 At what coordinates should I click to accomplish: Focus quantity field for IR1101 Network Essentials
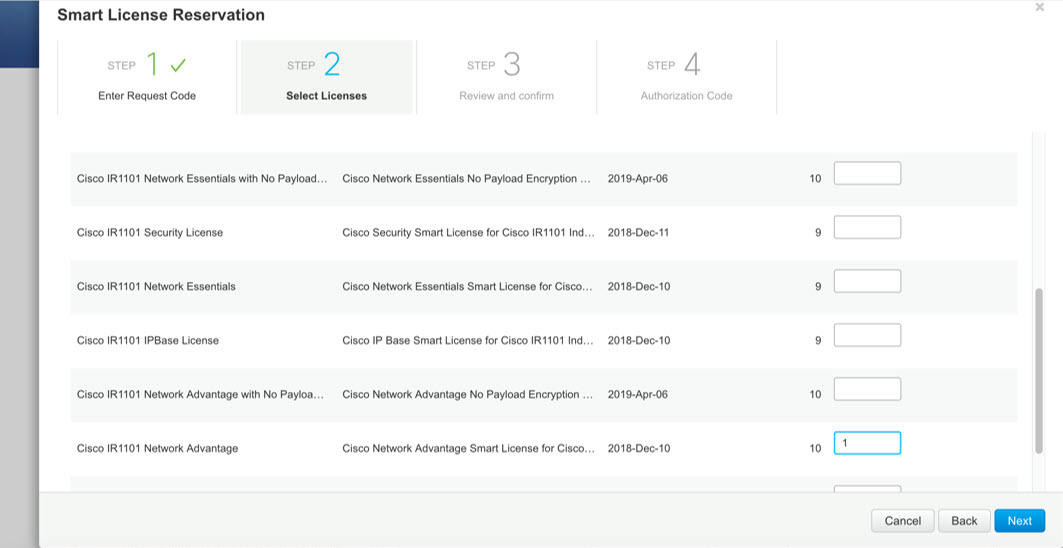point(867,281)
